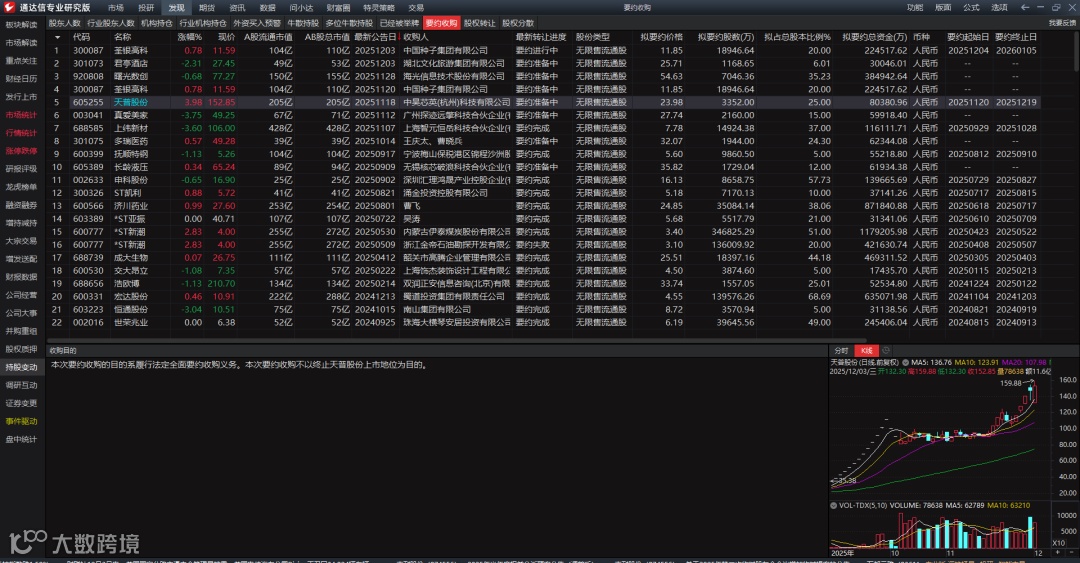The height and width of the screenshot is (563, 1080).
Task: Sort by 拟要约总资金(万) column header
Action: 875,37
